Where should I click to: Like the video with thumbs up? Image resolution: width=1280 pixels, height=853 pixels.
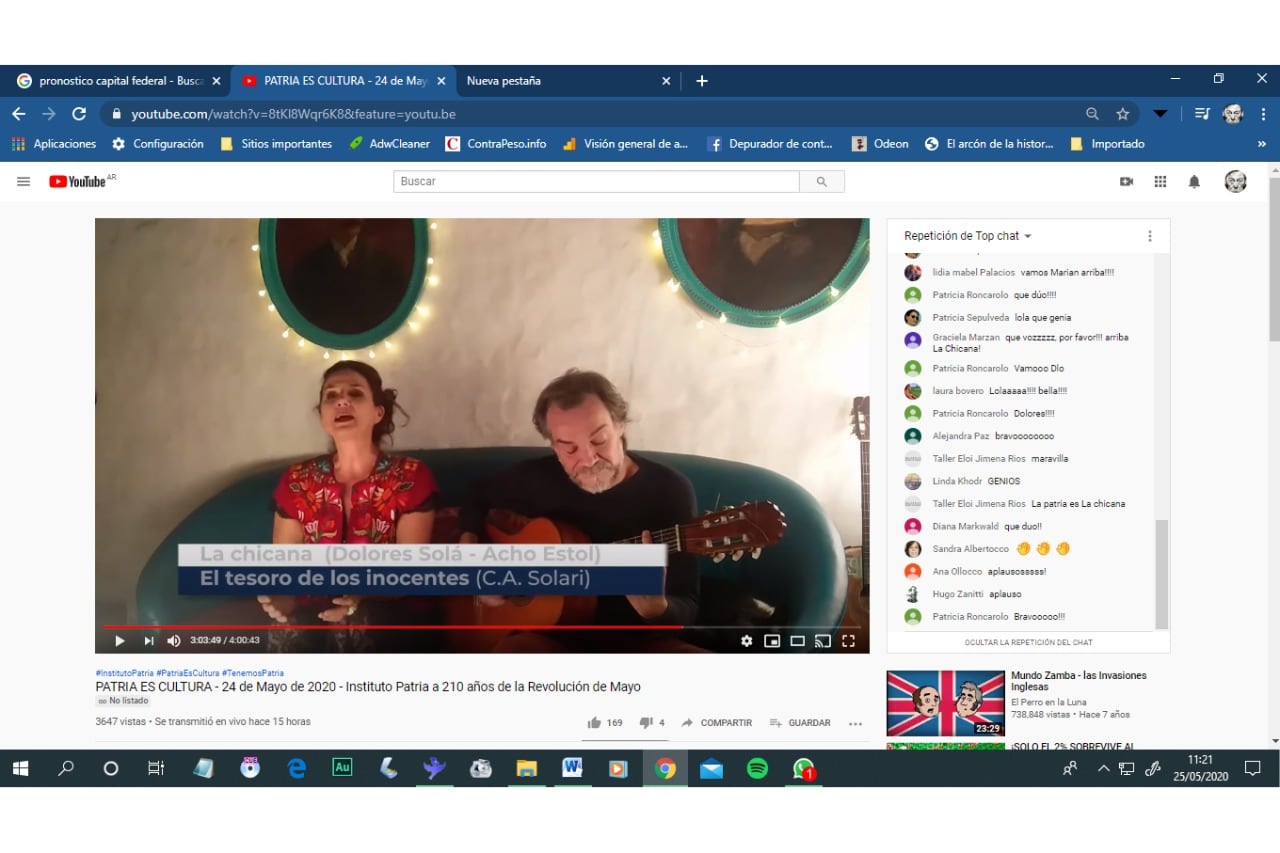[x=595, y=723]
